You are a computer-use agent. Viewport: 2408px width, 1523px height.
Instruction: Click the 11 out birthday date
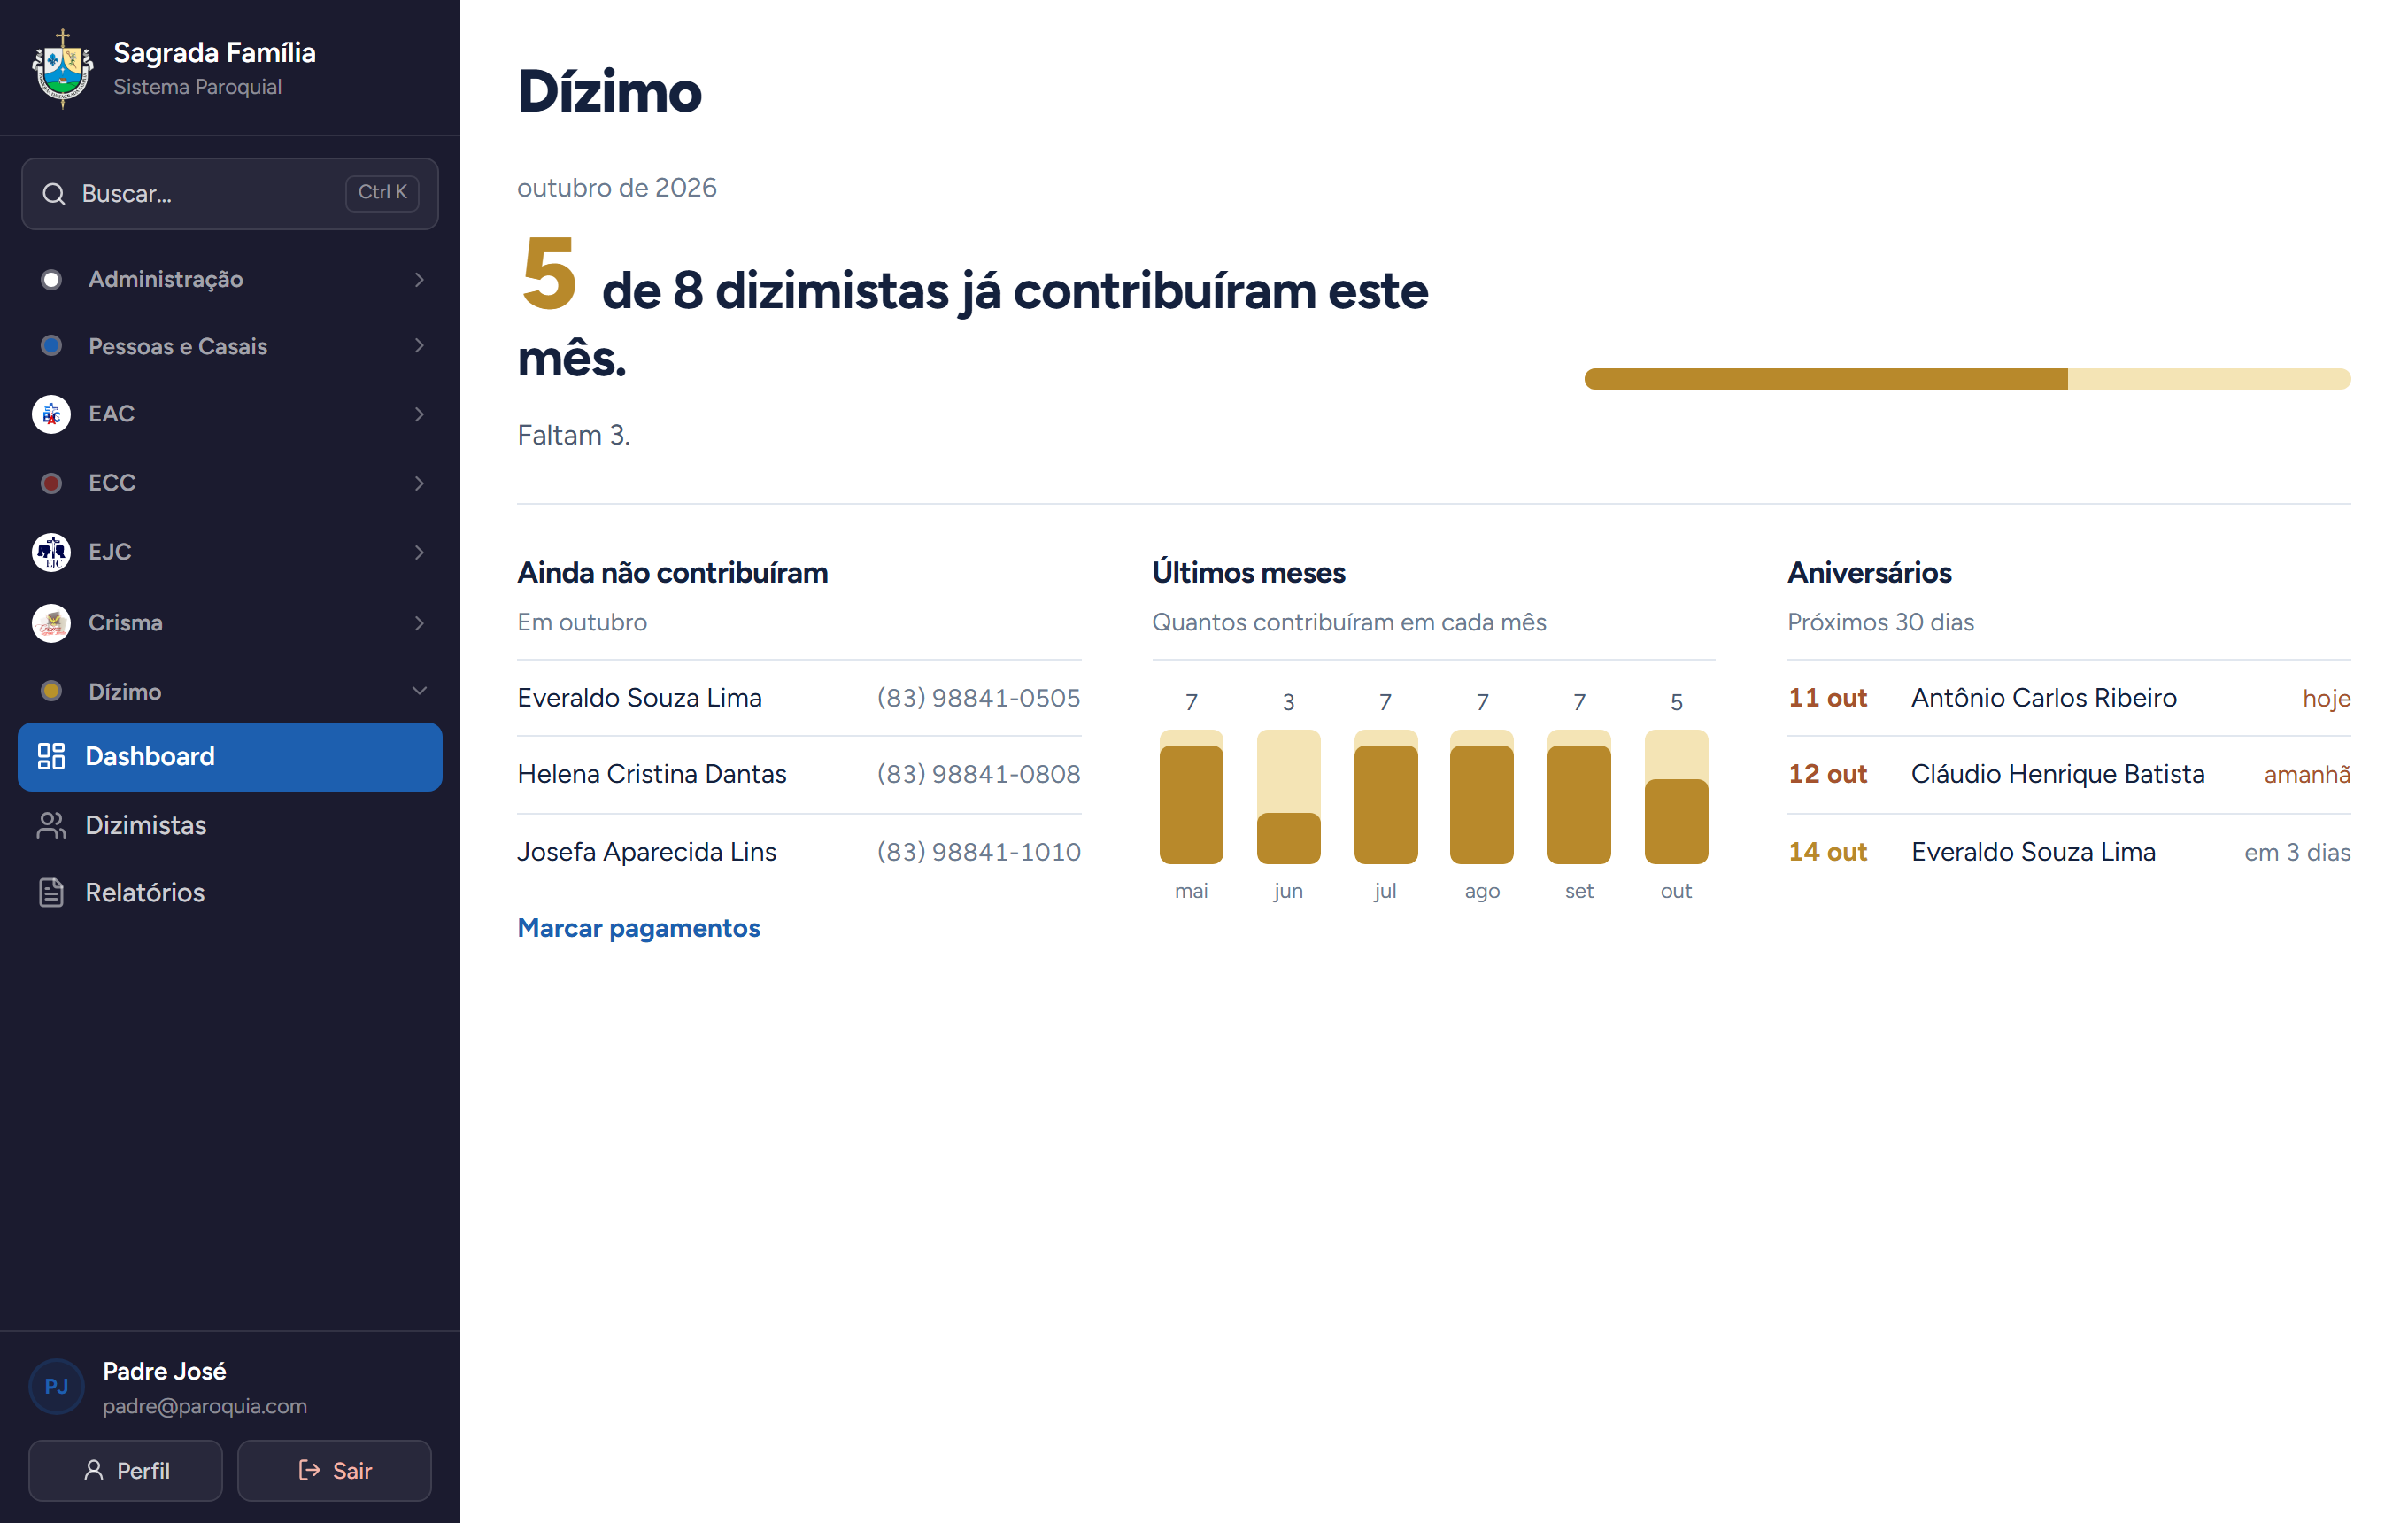(x=1827, y=698)
